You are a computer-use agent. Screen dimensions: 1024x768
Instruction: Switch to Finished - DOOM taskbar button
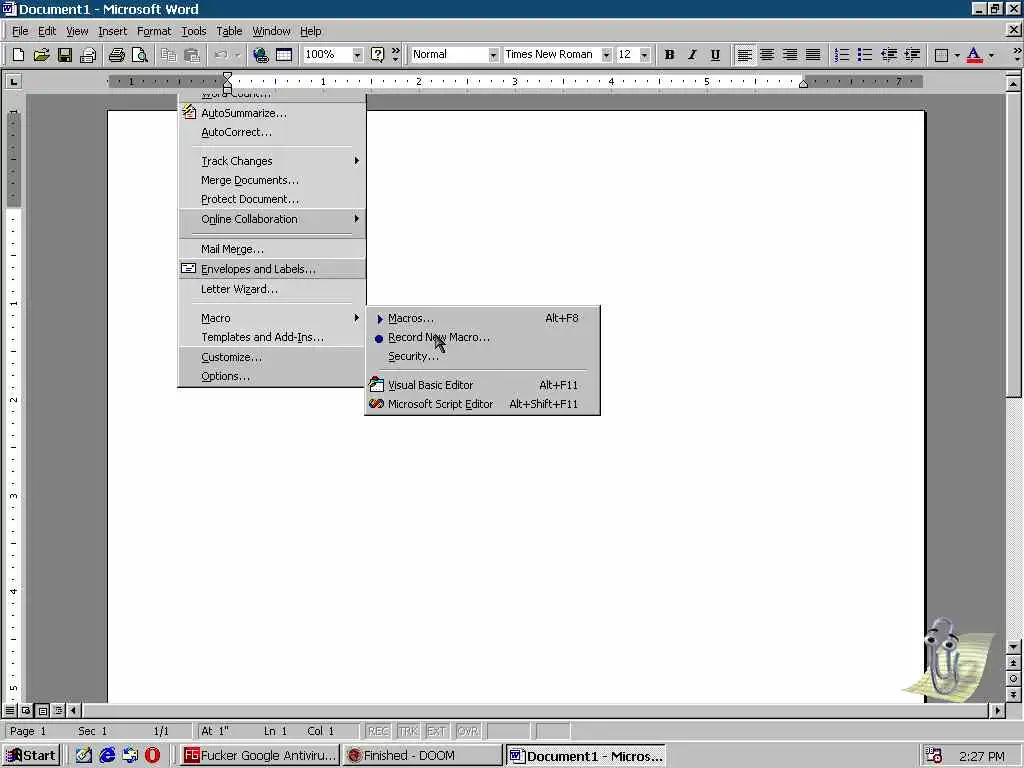422,756
